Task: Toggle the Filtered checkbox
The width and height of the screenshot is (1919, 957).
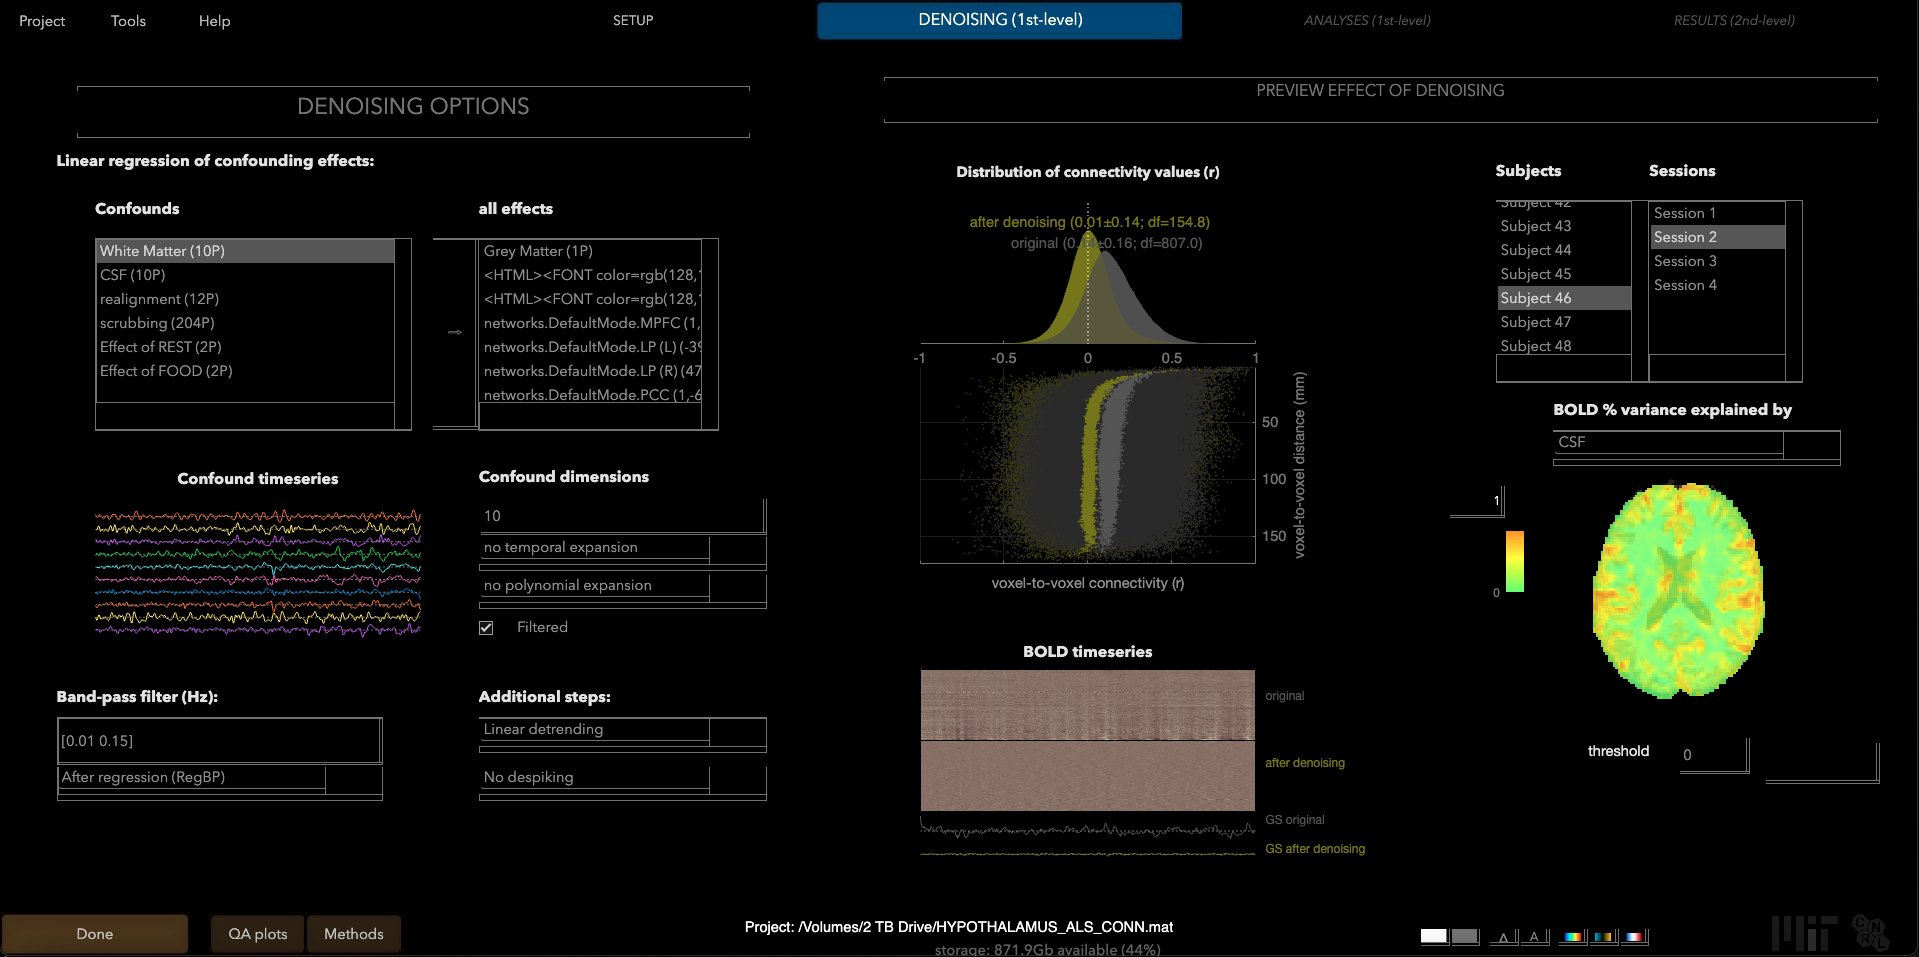Action: click(487, 628)
